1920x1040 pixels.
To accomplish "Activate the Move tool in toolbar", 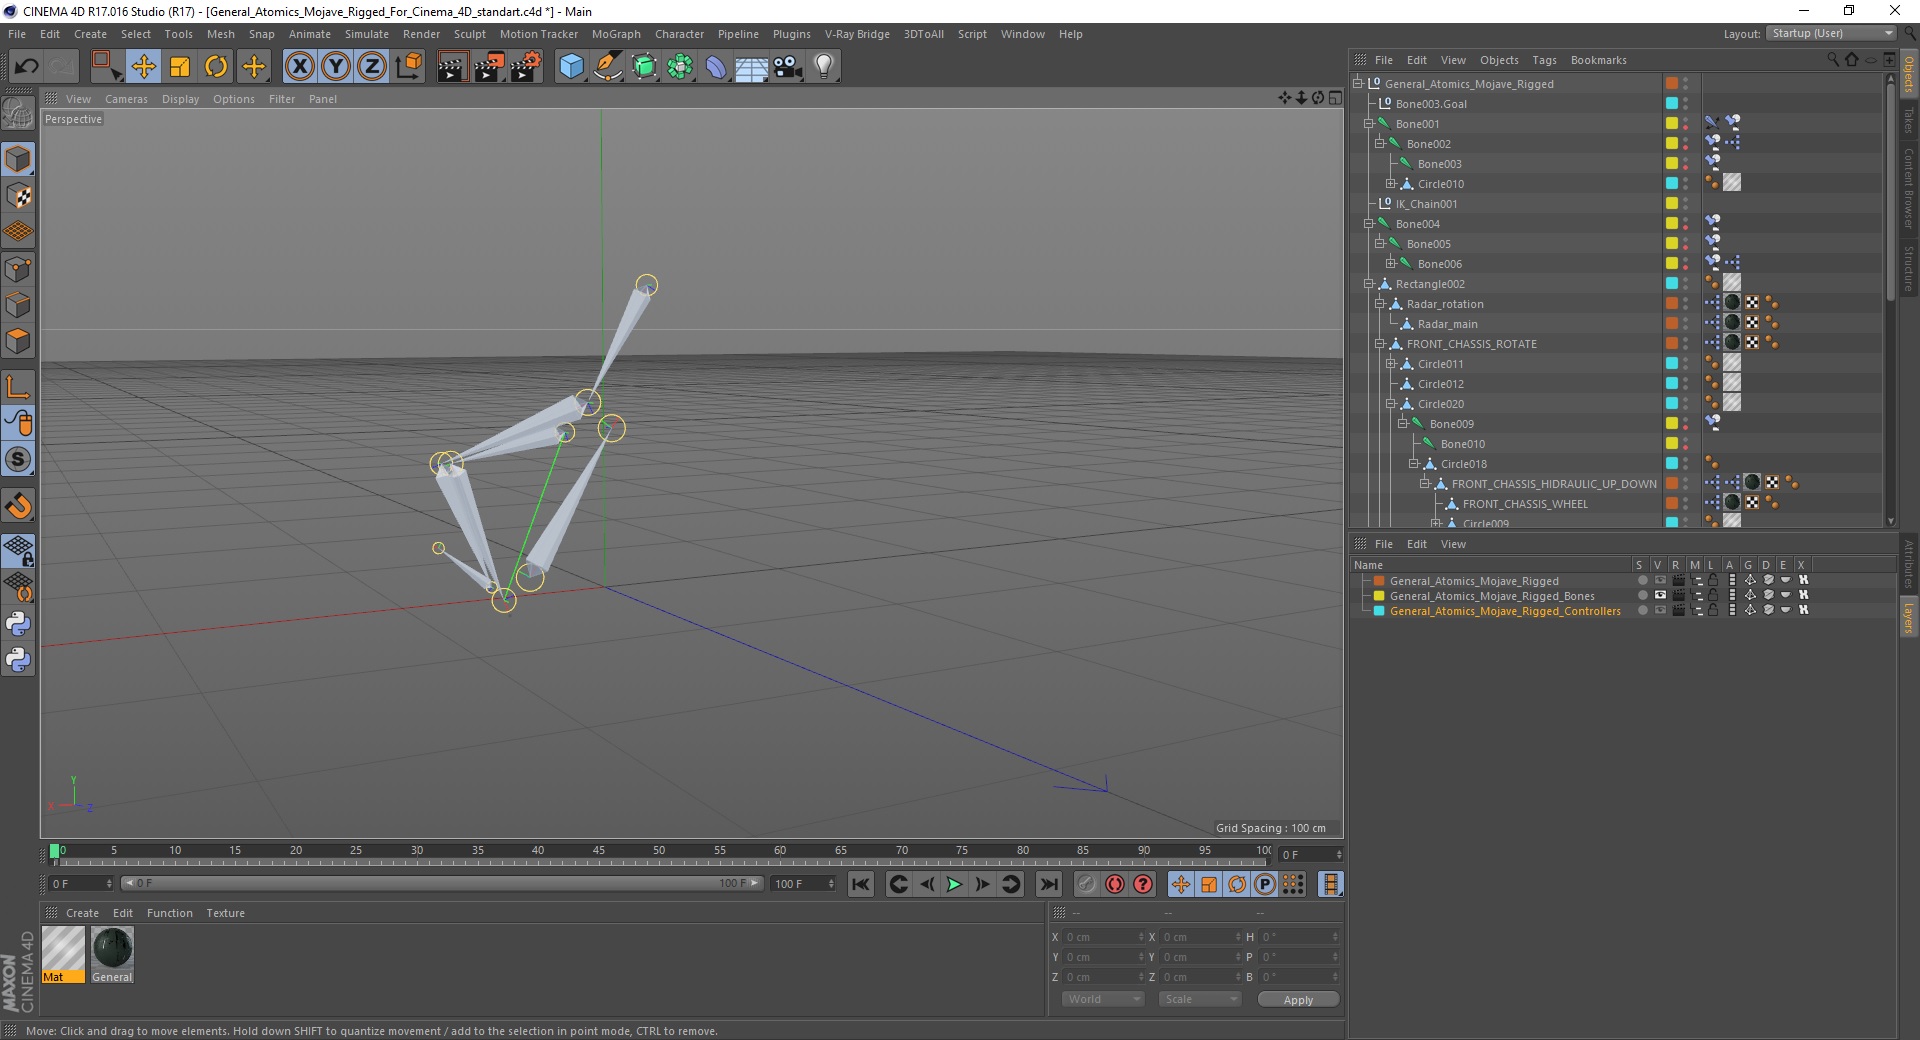I will [143, 67].
